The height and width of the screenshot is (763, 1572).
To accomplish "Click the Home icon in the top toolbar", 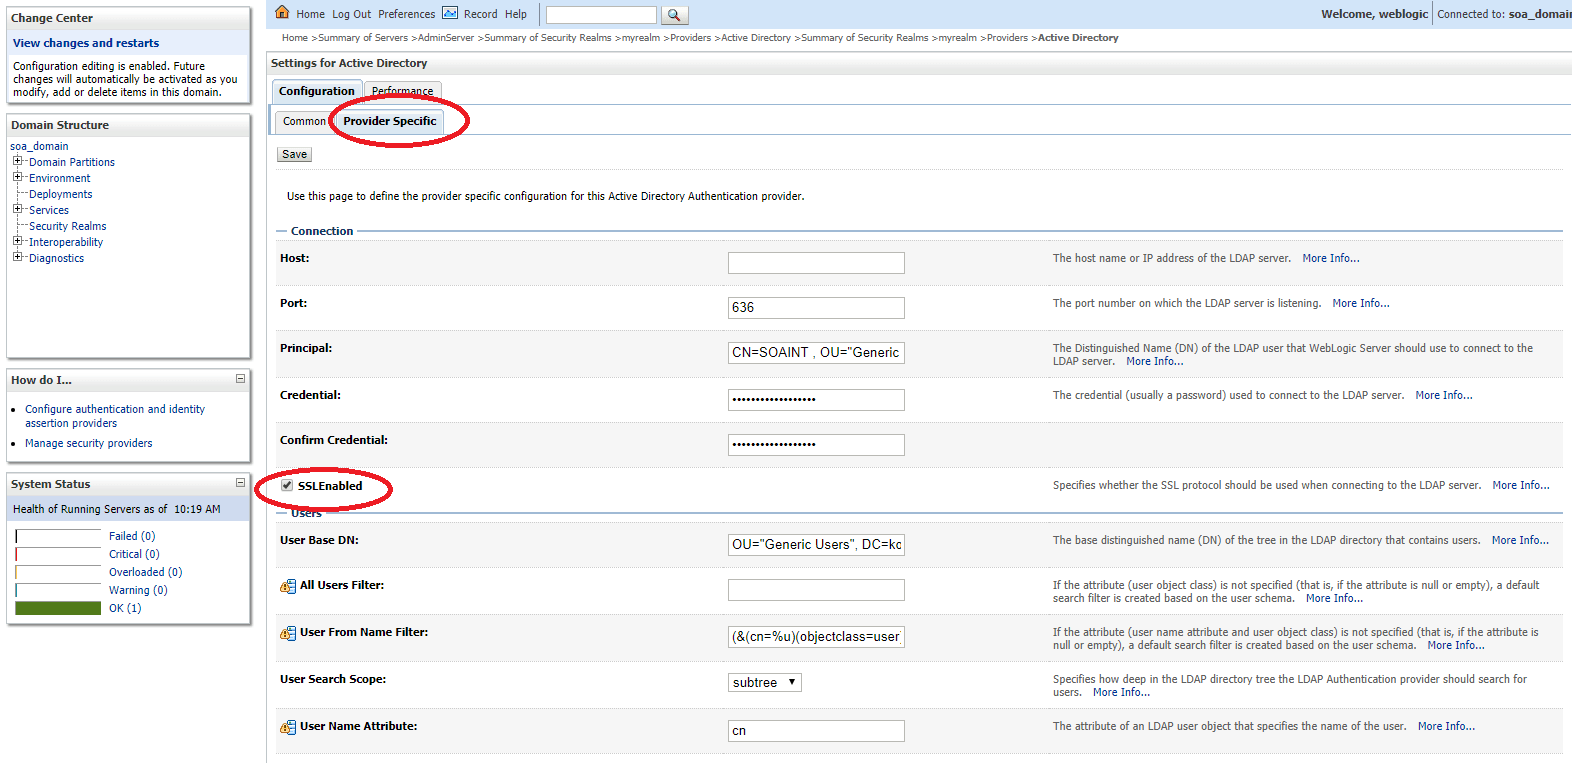I will 282,13.
